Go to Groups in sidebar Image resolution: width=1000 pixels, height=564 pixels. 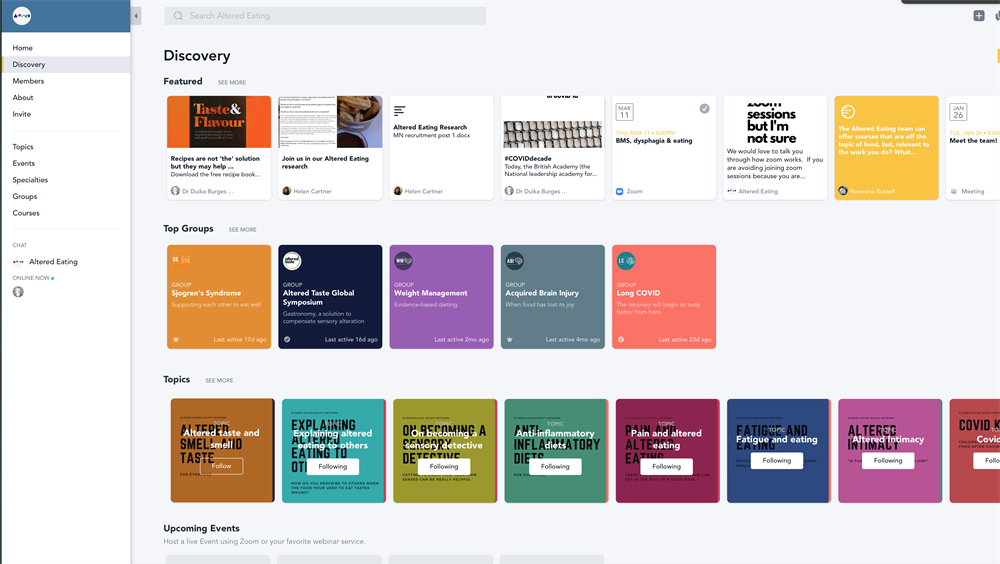tap(25, 197)
